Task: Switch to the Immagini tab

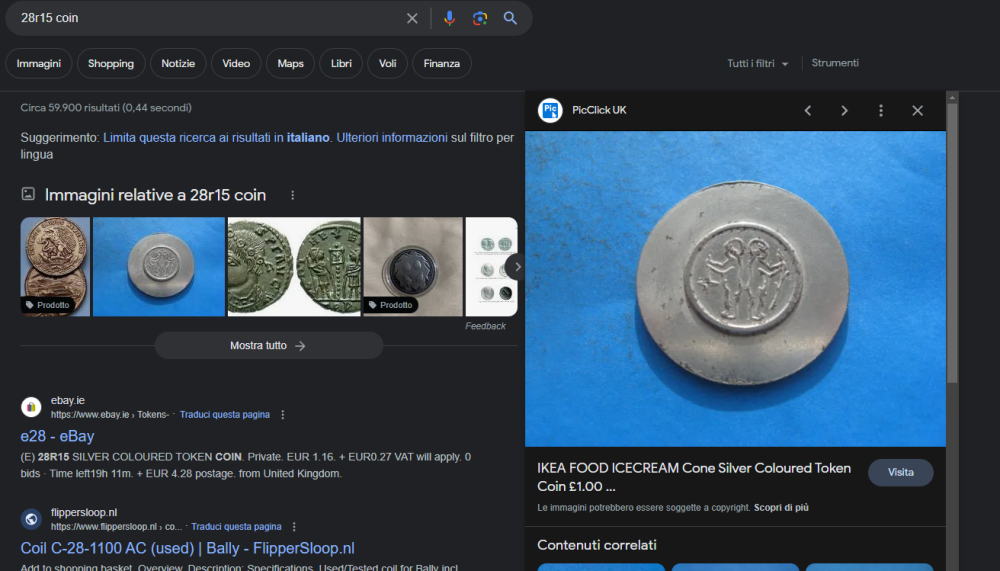Action: (38, 64)
